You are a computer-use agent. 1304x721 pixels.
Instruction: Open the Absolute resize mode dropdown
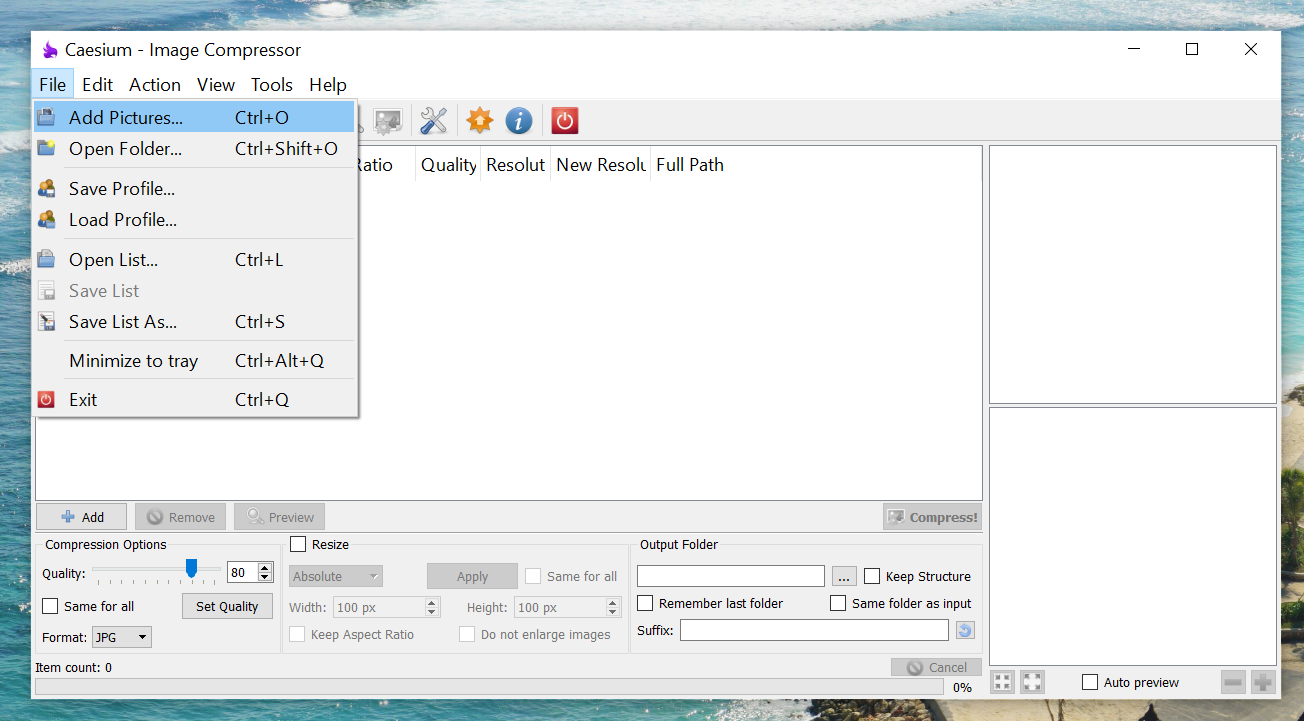[335, 576]
